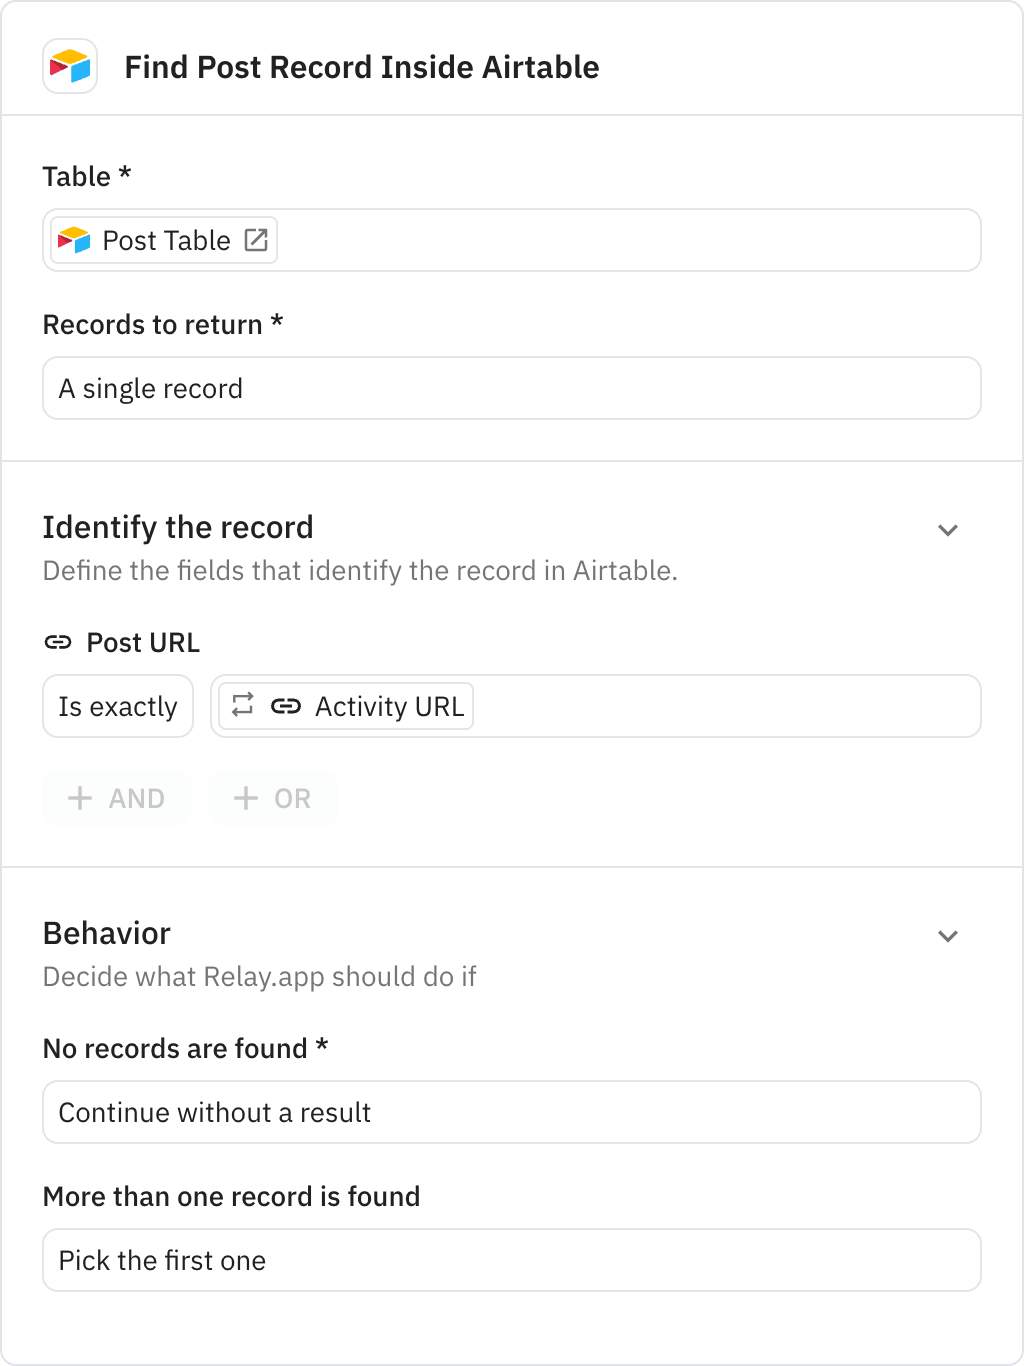Viewport: 1024px width, 1366px height.
Task: Select the Activity URL variable chip
Action: click(389, 706)
